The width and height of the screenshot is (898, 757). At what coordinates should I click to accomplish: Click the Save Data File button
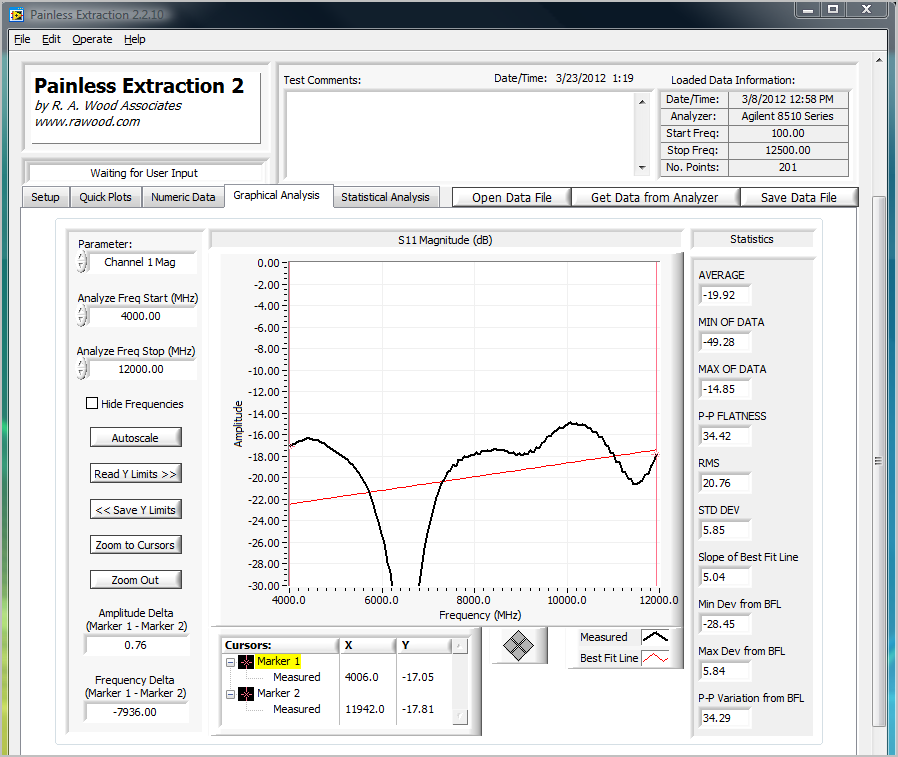tap(799, 198)
